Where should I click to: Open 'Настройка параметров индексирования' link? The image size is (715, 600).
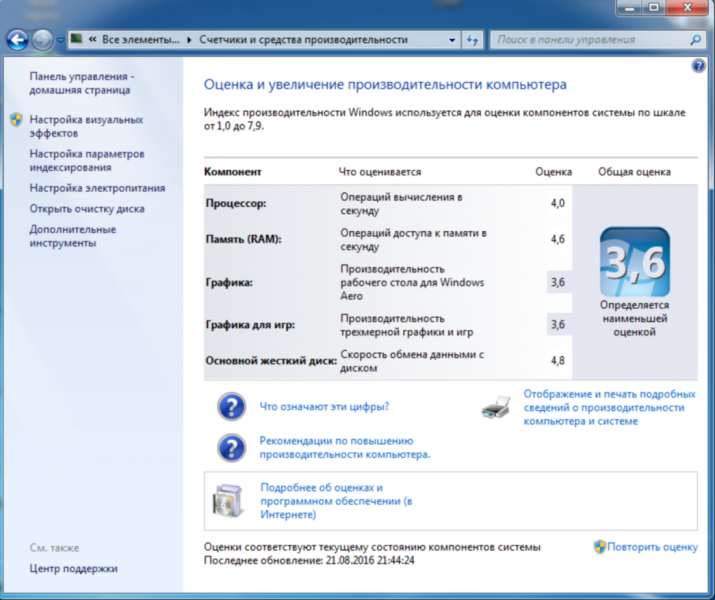coord(87,160)
